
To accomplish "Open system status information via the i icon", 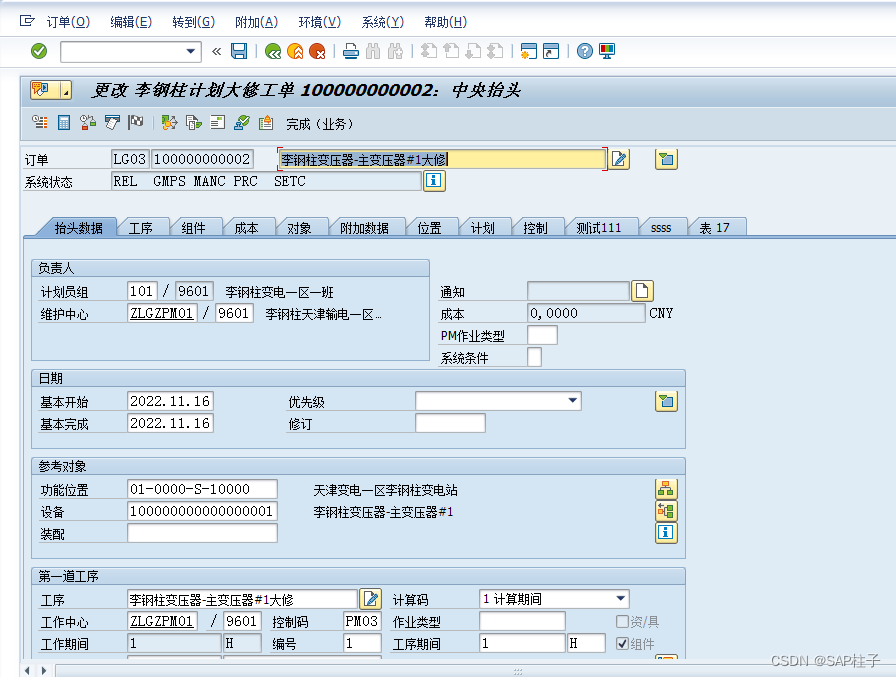I will pos(435,181).
